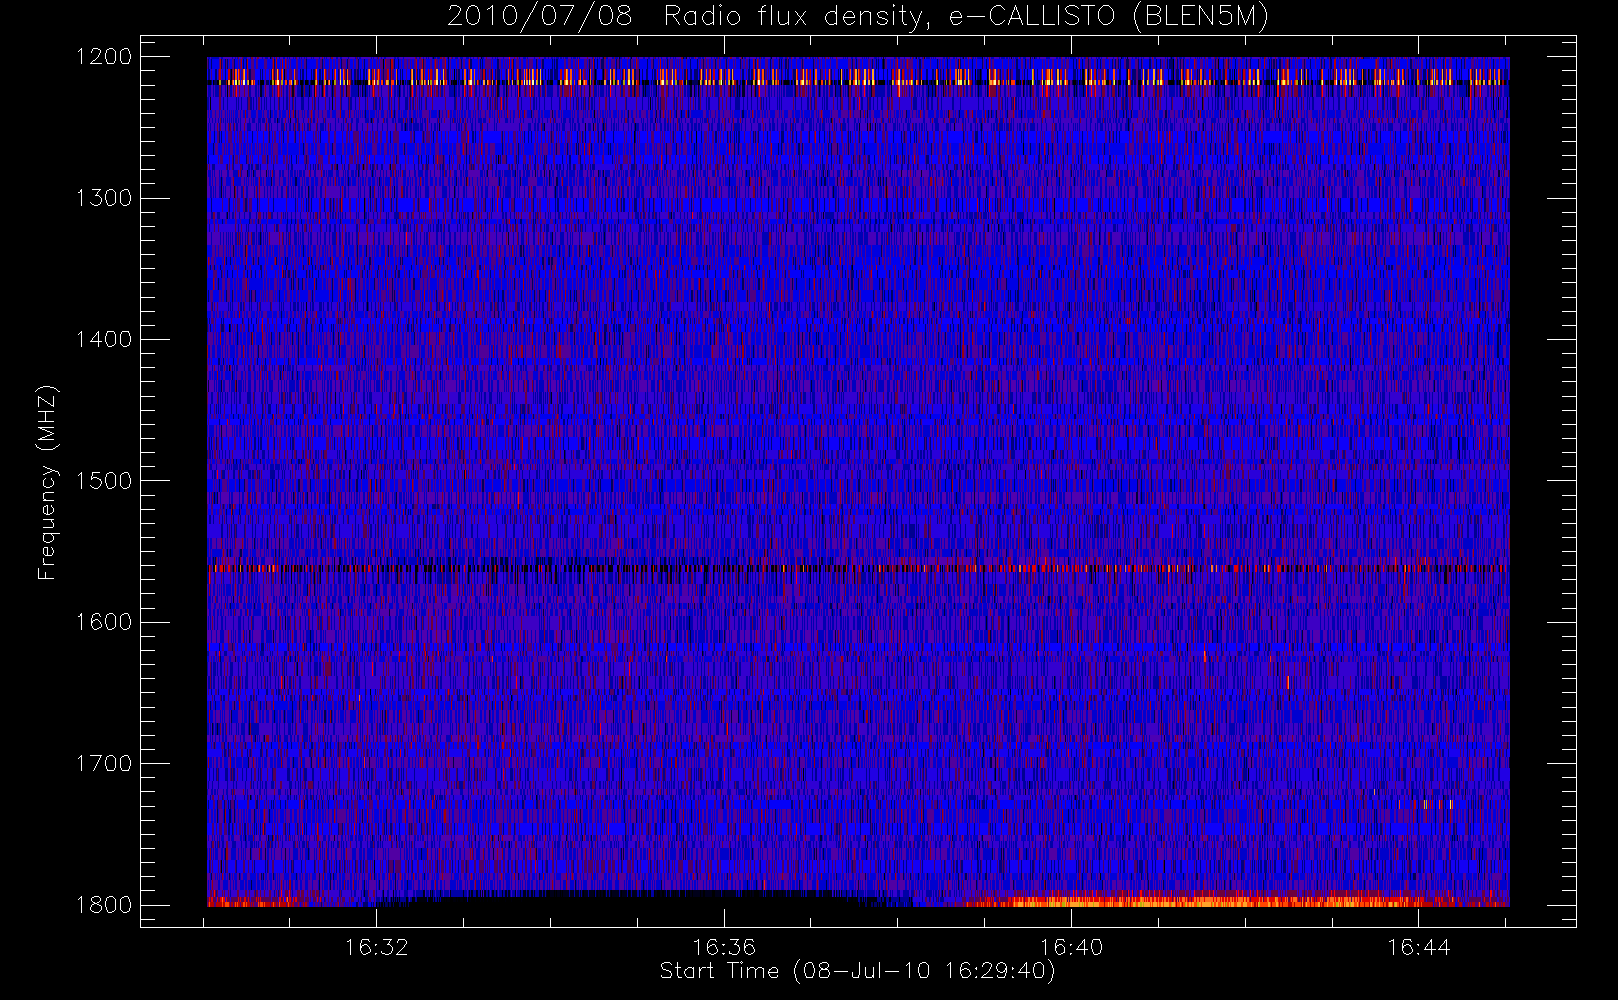
Task: Click the 1500 frequency tick label
Action: tap(104, 480)
